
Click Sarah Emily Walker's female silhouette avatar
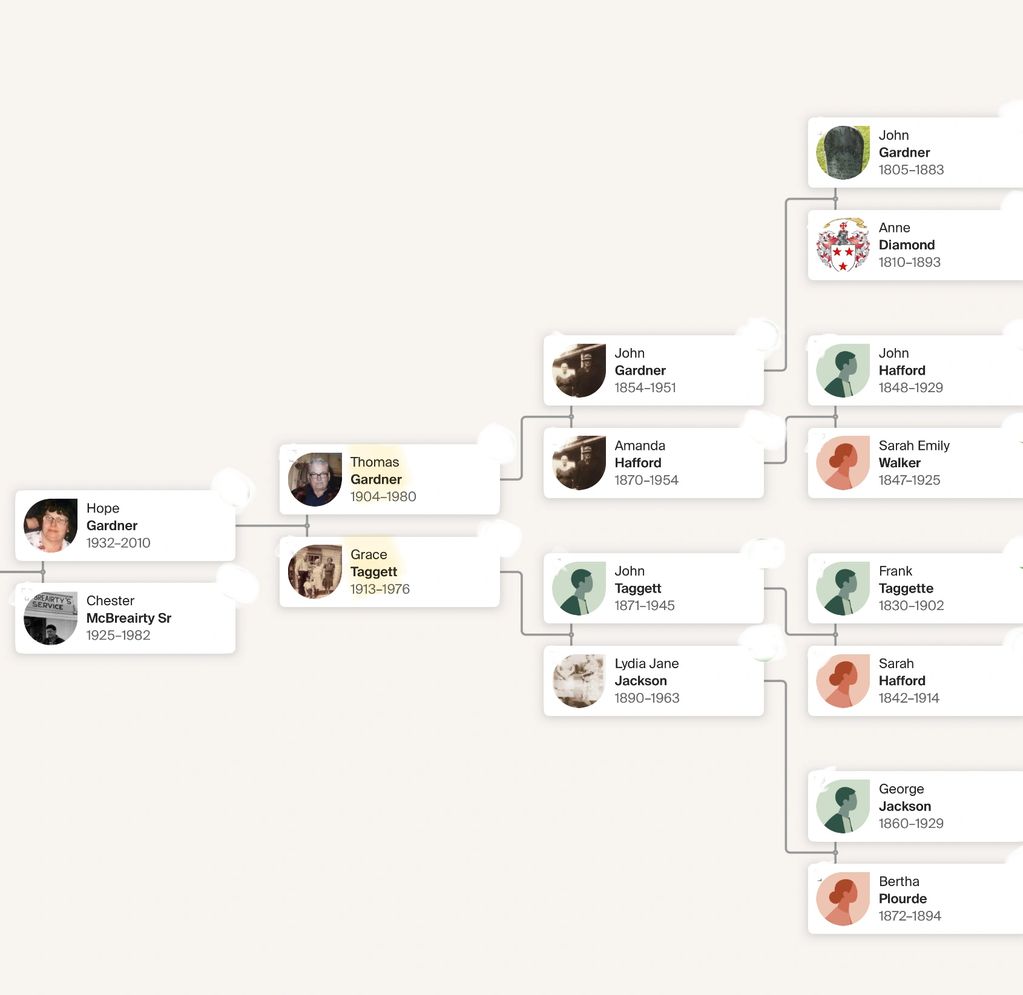842,463
